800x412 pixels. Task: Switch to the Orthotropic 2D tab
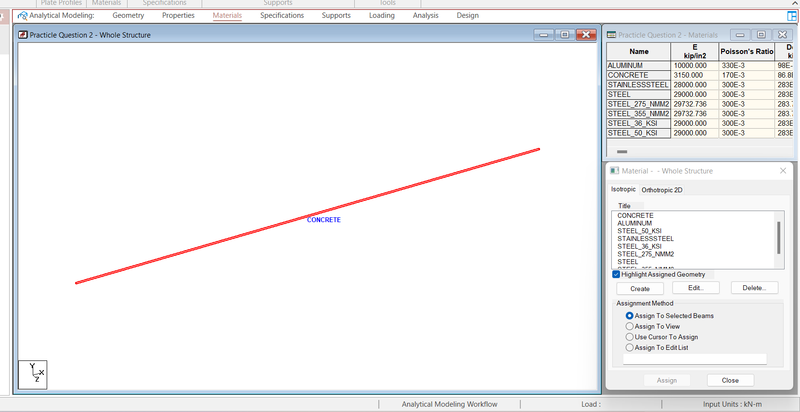point(662,190)
